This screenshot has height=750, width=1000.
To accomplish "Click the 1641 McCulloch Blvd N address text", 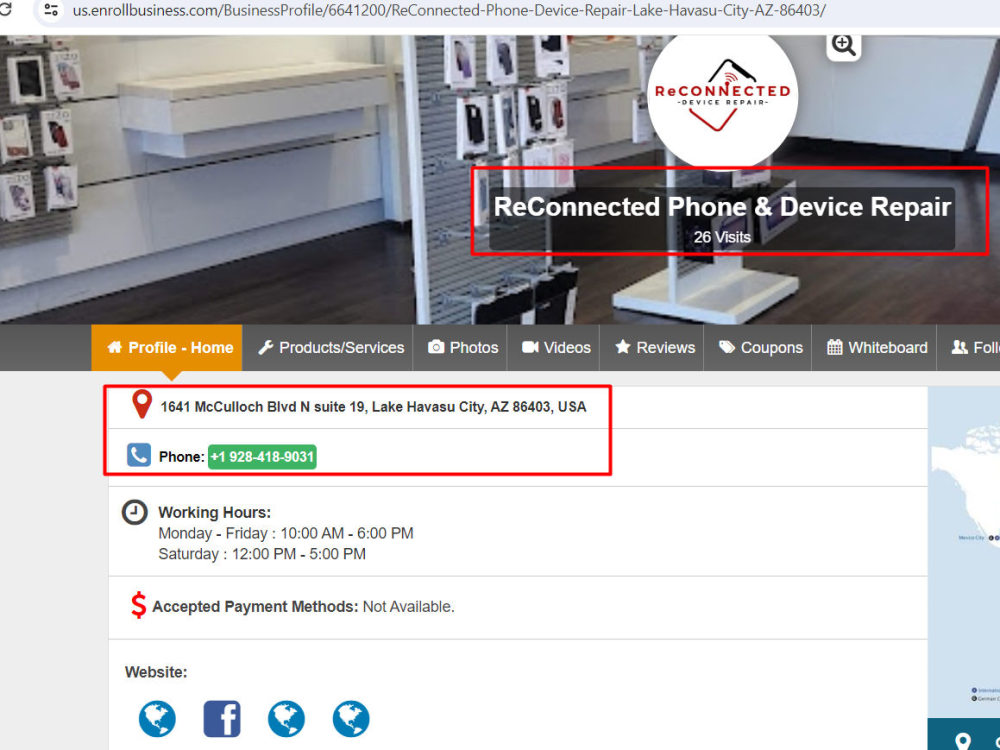I will point(373,407).
